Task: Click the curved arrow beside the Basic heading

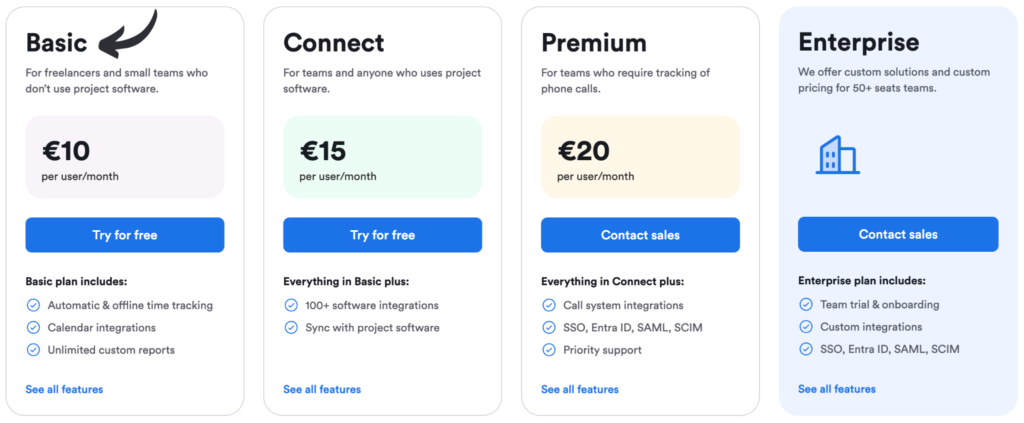Action: 128,33
